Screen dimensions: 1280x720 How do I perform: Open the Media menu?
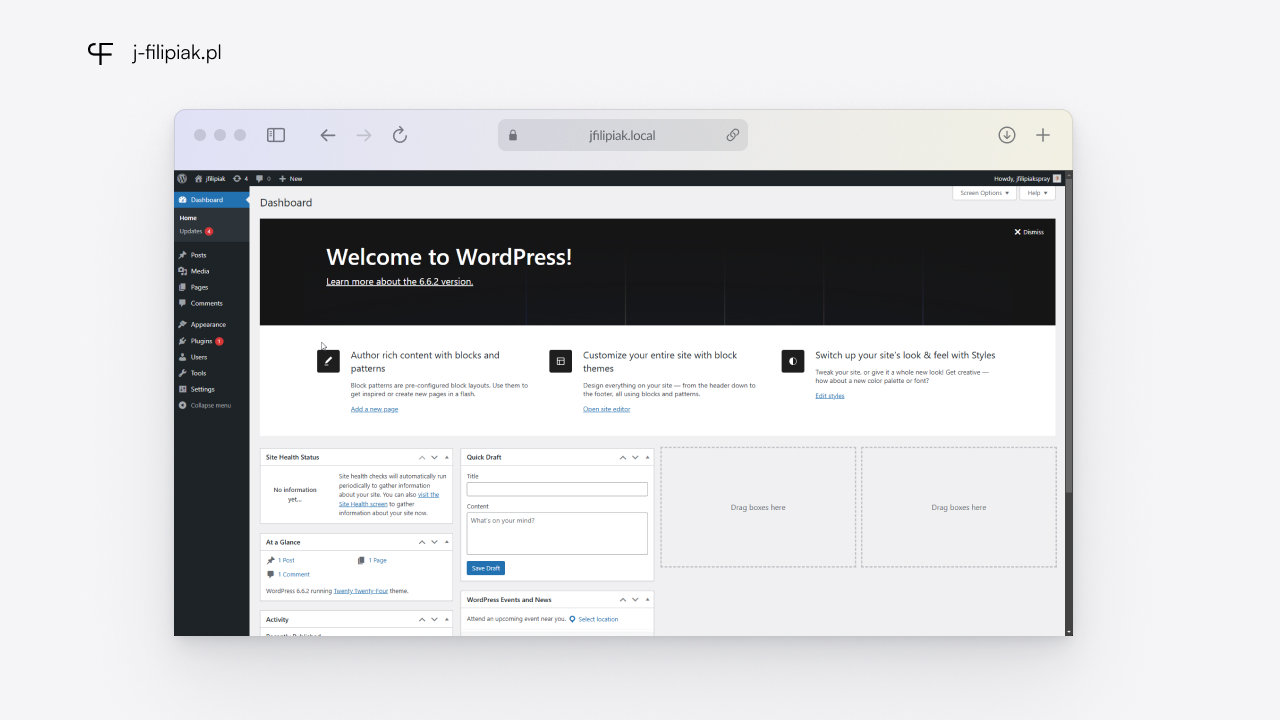(x=211, y=271)
